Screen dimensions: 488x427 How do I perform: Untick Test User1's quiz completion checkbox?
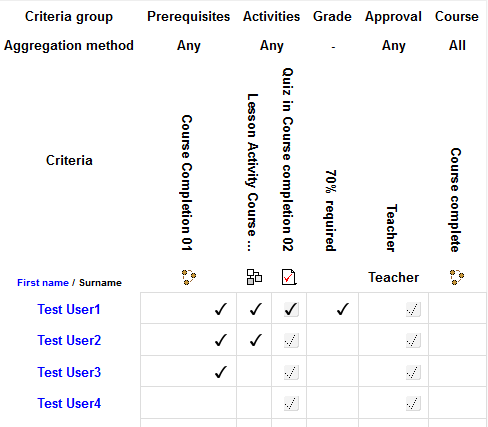[x=291, y=309]
